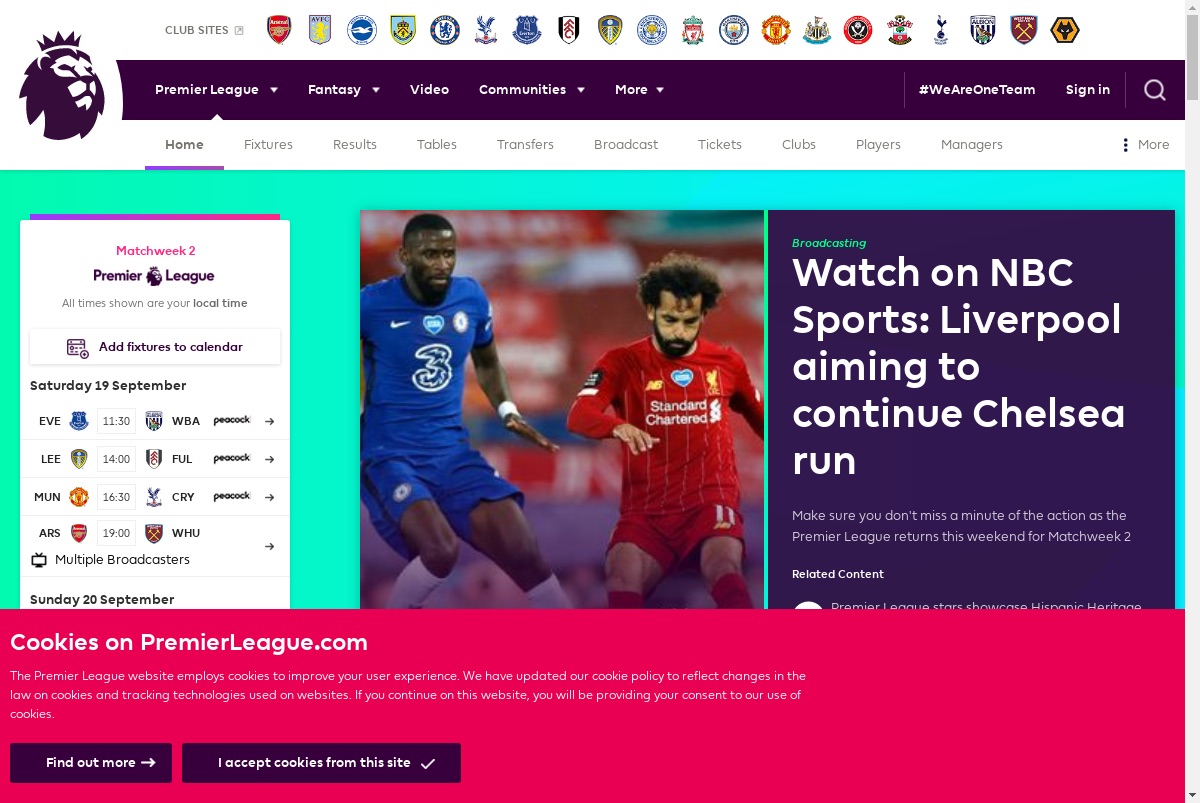Click the CLUB SITES external link

pos(204,30)
